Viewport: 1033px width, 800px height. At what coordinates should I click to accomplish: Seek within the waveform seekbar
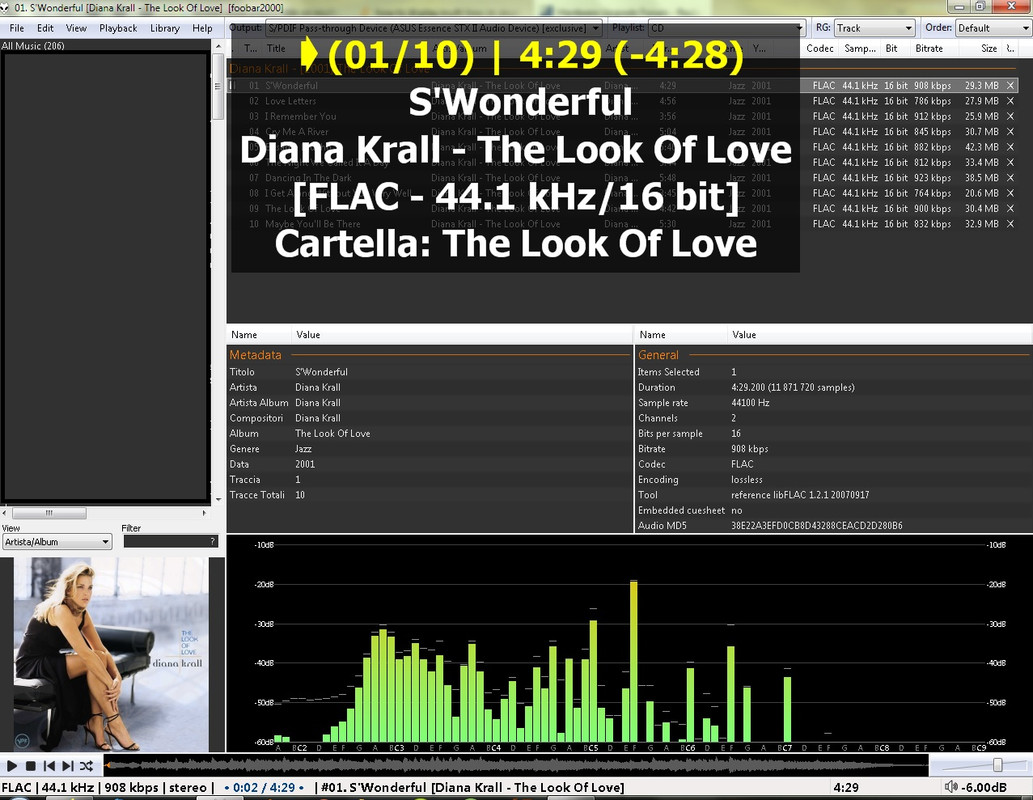[x=516, y=765]
